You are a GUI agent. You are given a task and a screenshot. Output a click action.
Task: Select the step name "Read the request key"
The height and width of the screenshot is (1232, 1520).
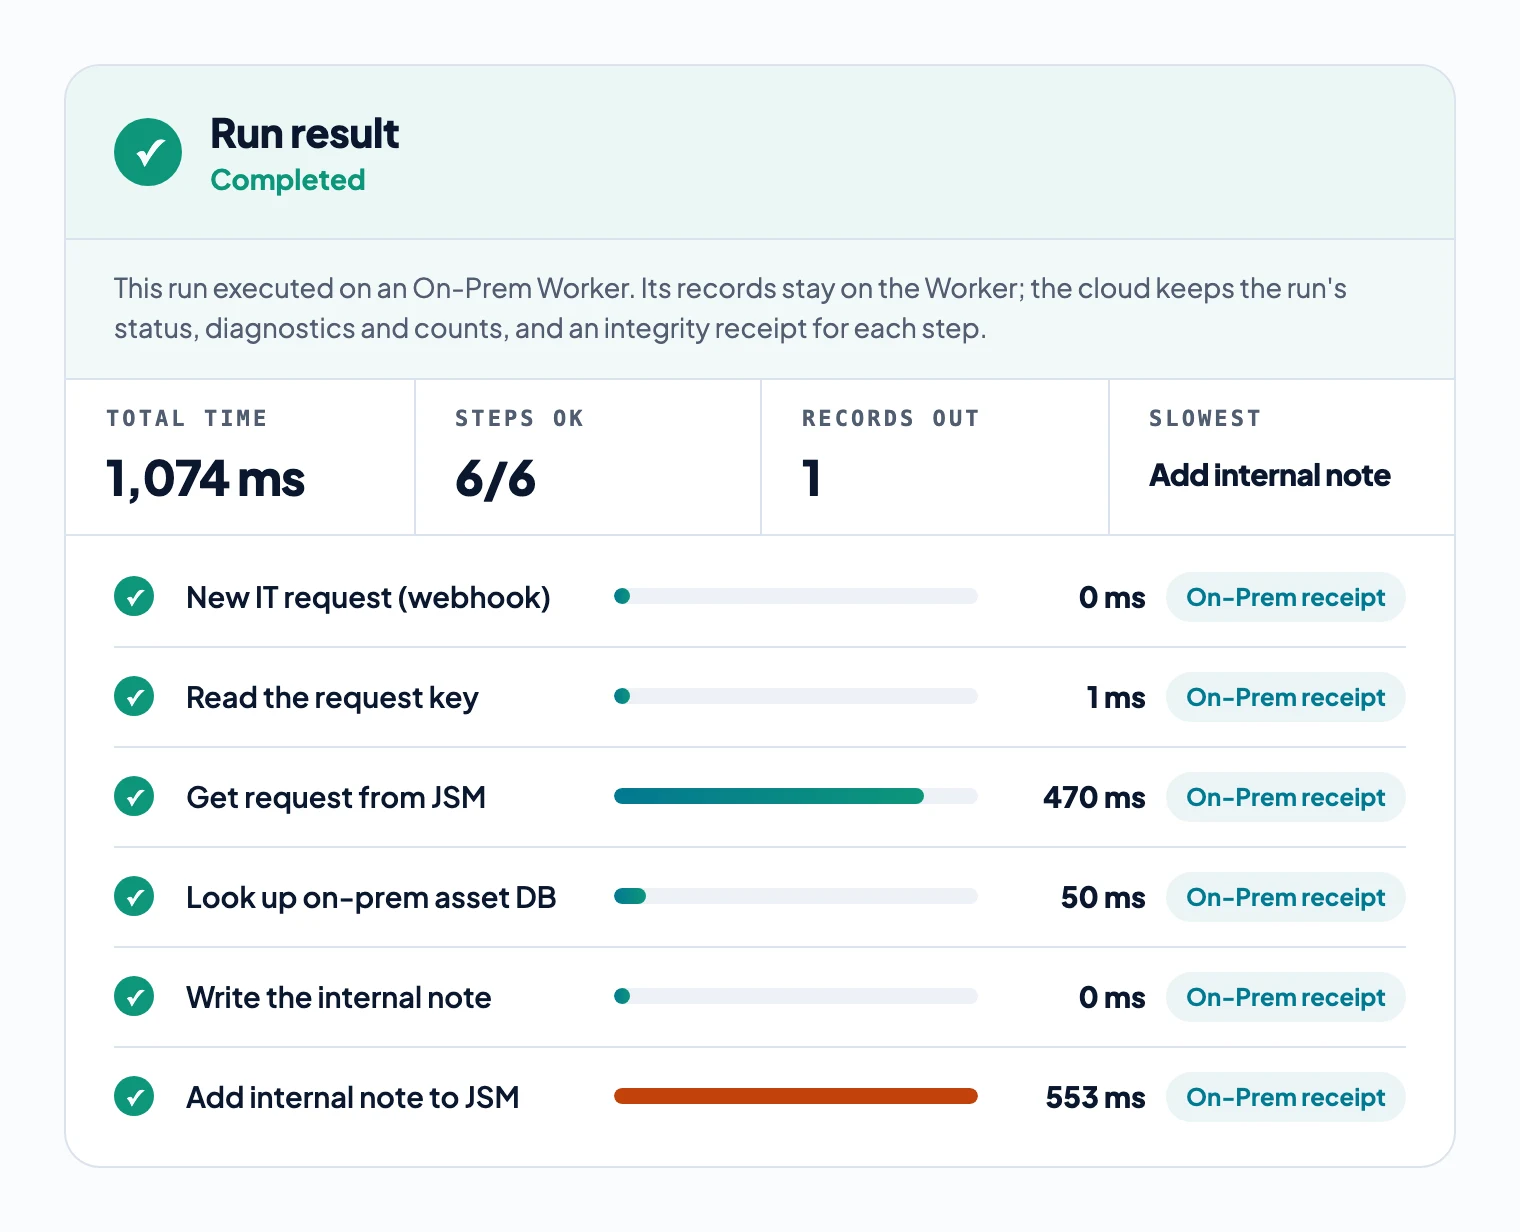[x=332, y=698]
